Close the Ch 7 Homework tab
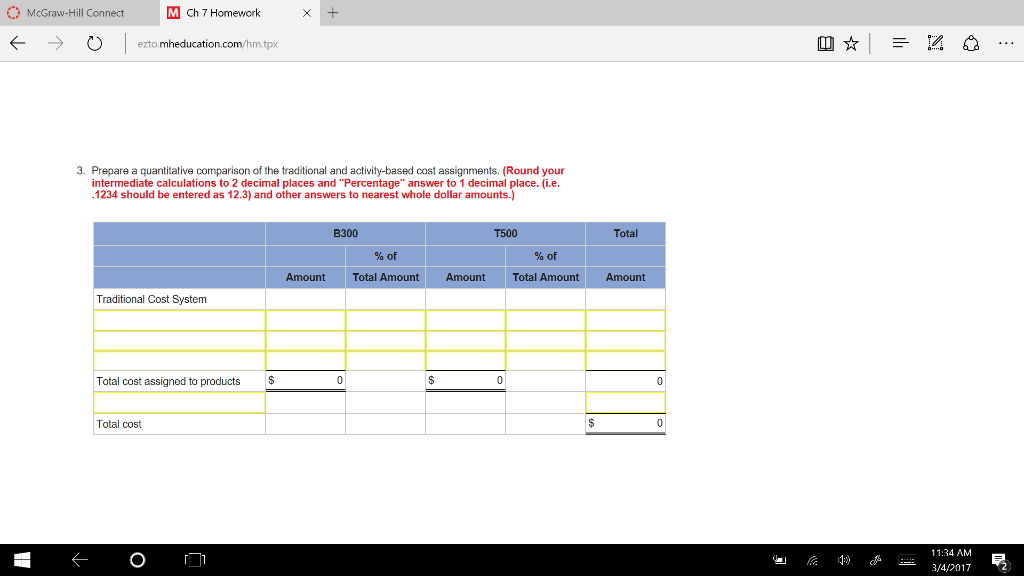This screenshot has height=576, width=1024. (x=307, y=13)
